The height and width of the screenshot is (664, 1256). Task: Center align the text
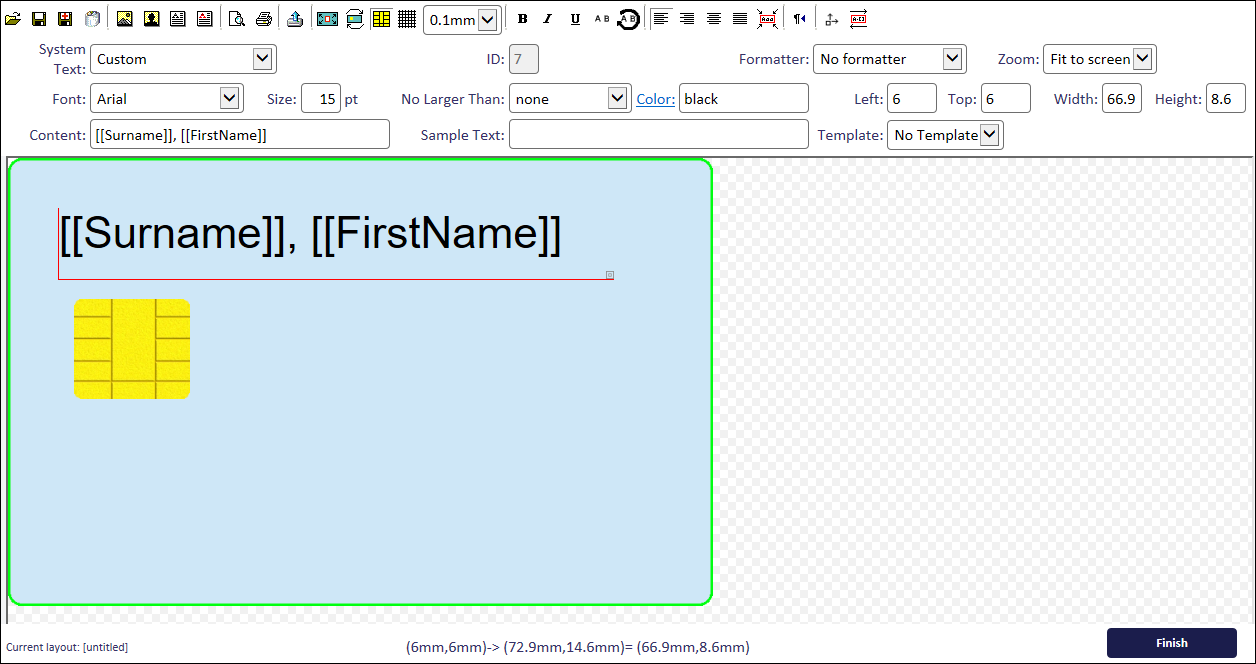tap(713, 18)
